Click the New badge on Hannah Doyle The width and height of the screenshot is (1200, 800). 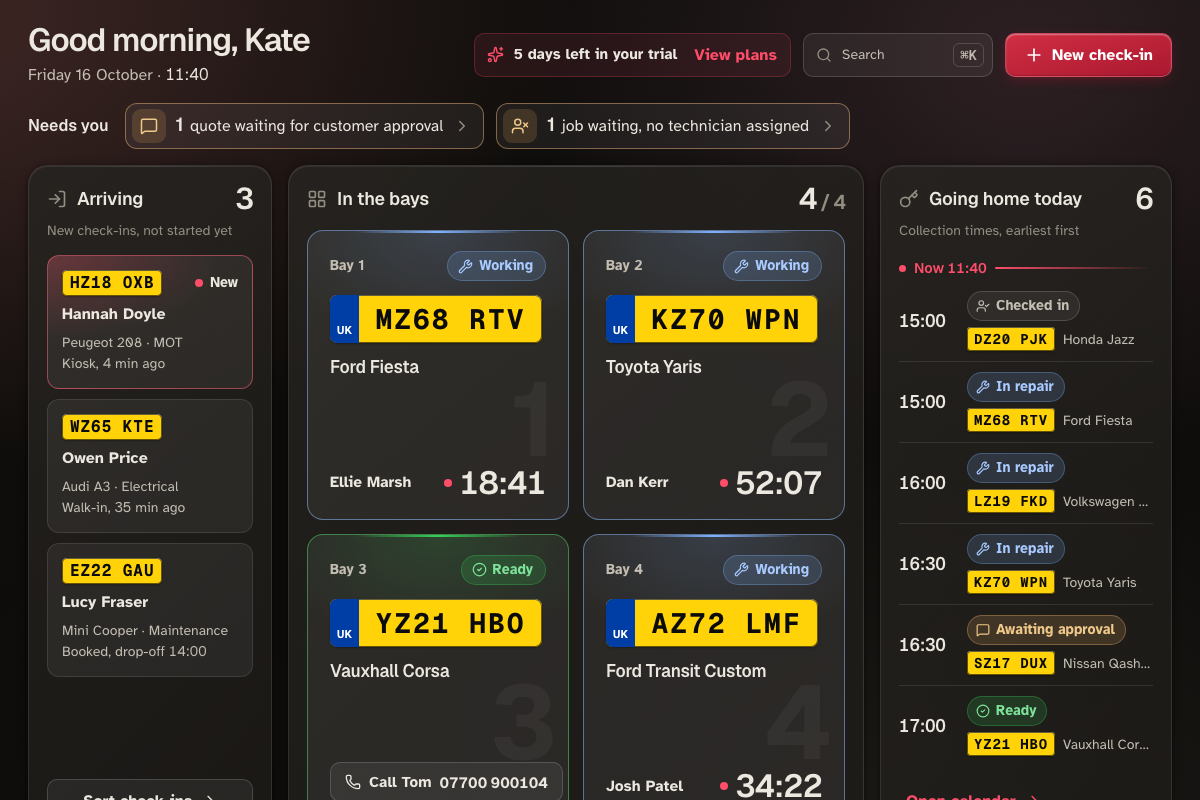216,283
